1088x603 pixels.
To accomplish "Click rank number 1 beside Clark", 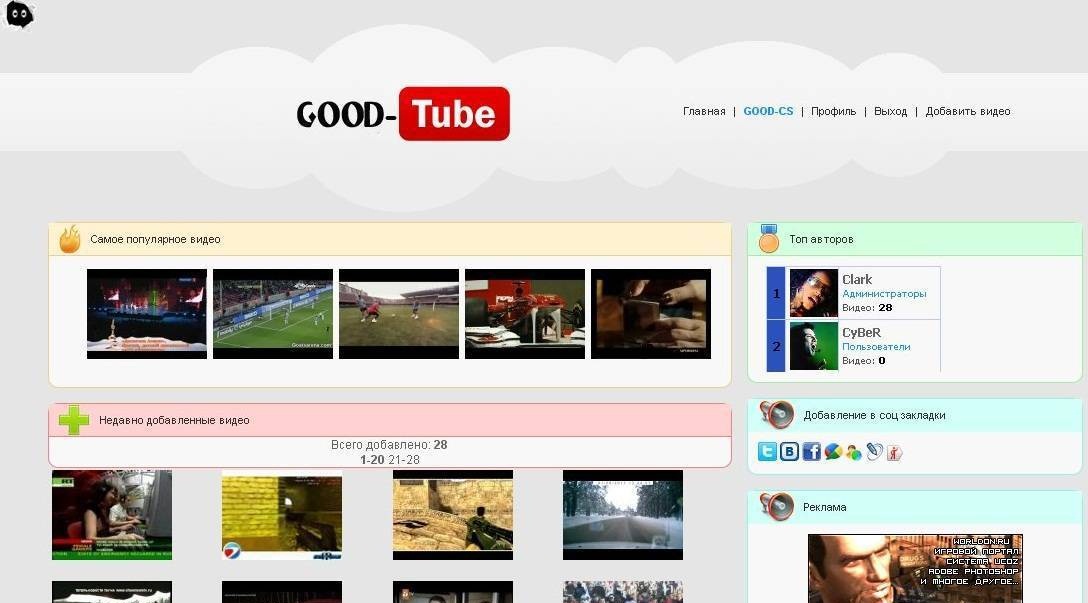I will [x=776, y=293].
